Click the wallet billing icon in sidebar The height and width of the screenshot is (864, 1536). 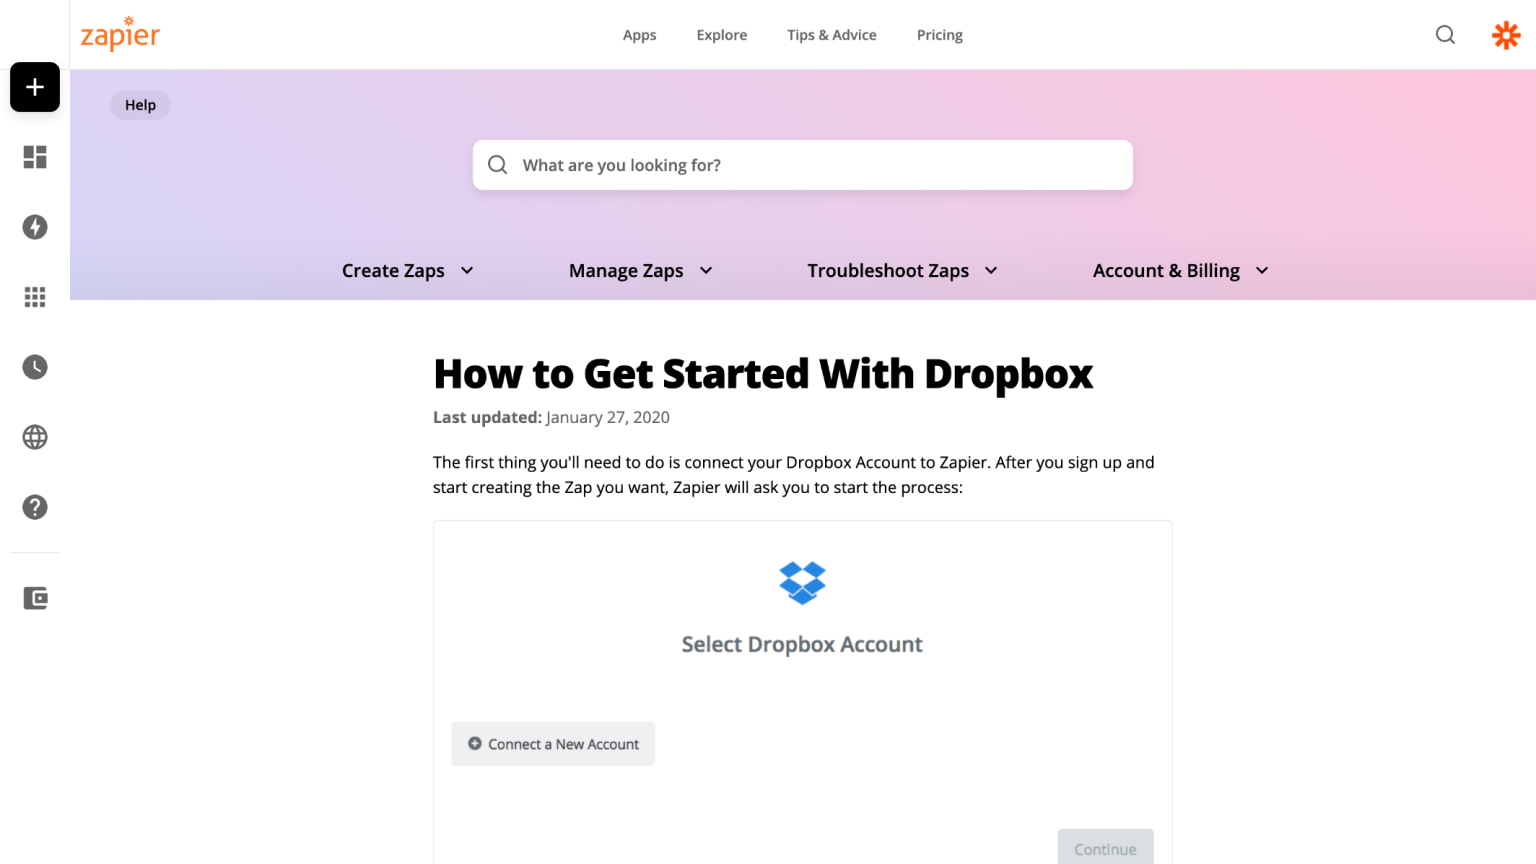click(35, 598)
